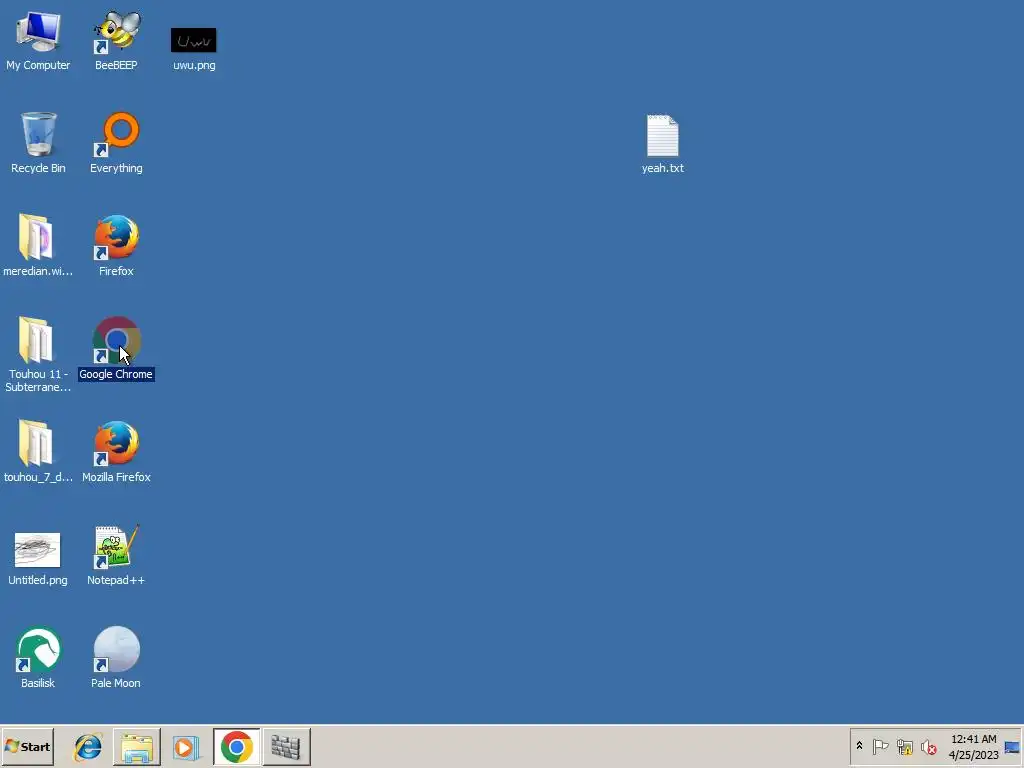The image size is (1024, 768).
Task: Click the network status tray icon
Action: click(x=904, y=746)
